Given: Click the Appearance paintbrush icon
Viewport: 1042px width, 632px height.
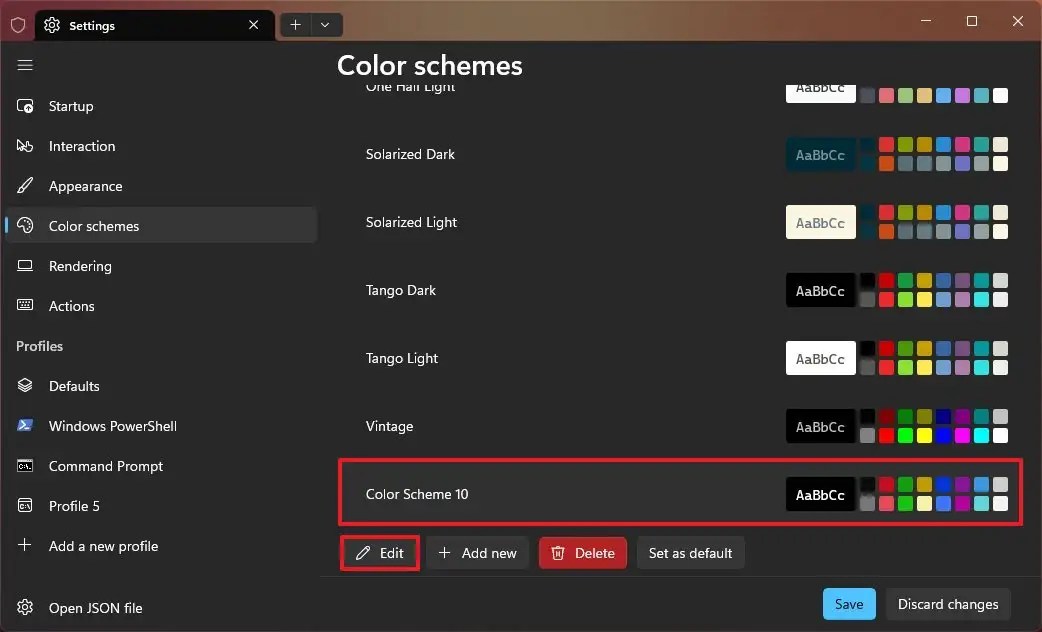Looking at the screenshot, I should point(25,186).
